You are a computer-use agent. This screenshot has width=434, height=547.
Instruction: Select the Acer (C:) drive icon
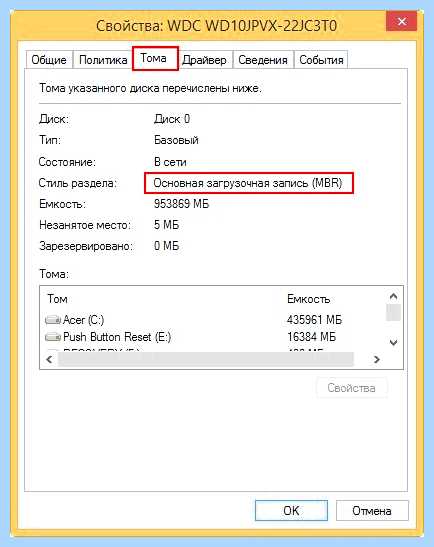coord(53,320)
